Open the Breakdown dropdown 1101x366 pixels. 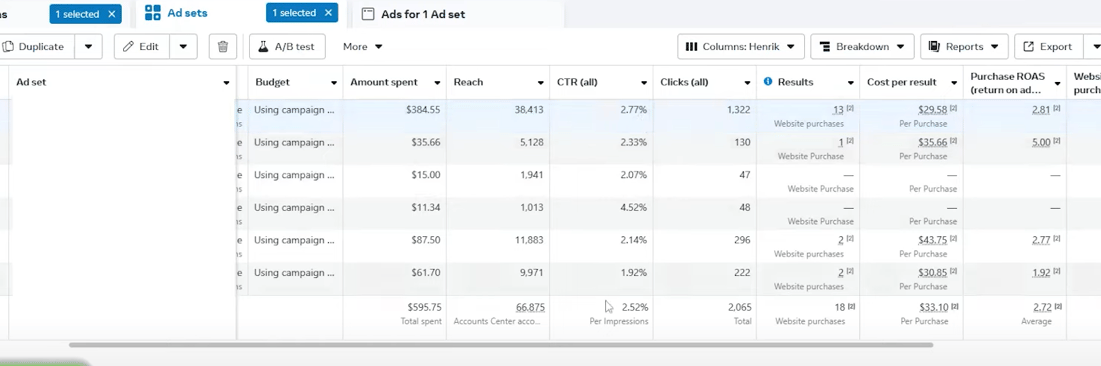pos(862,47)
